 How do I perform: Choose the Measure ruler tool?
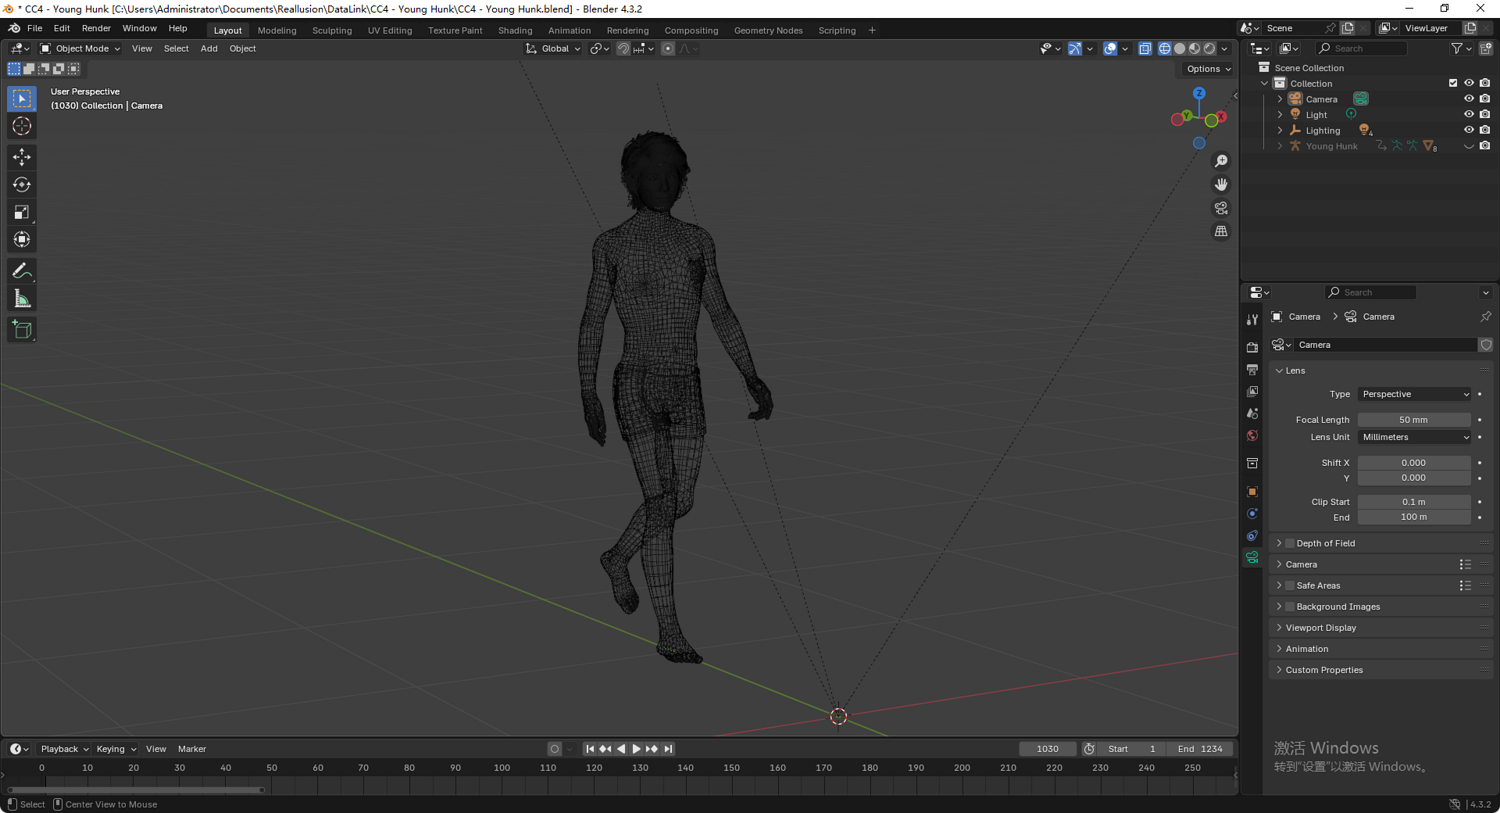pos(22,299)
